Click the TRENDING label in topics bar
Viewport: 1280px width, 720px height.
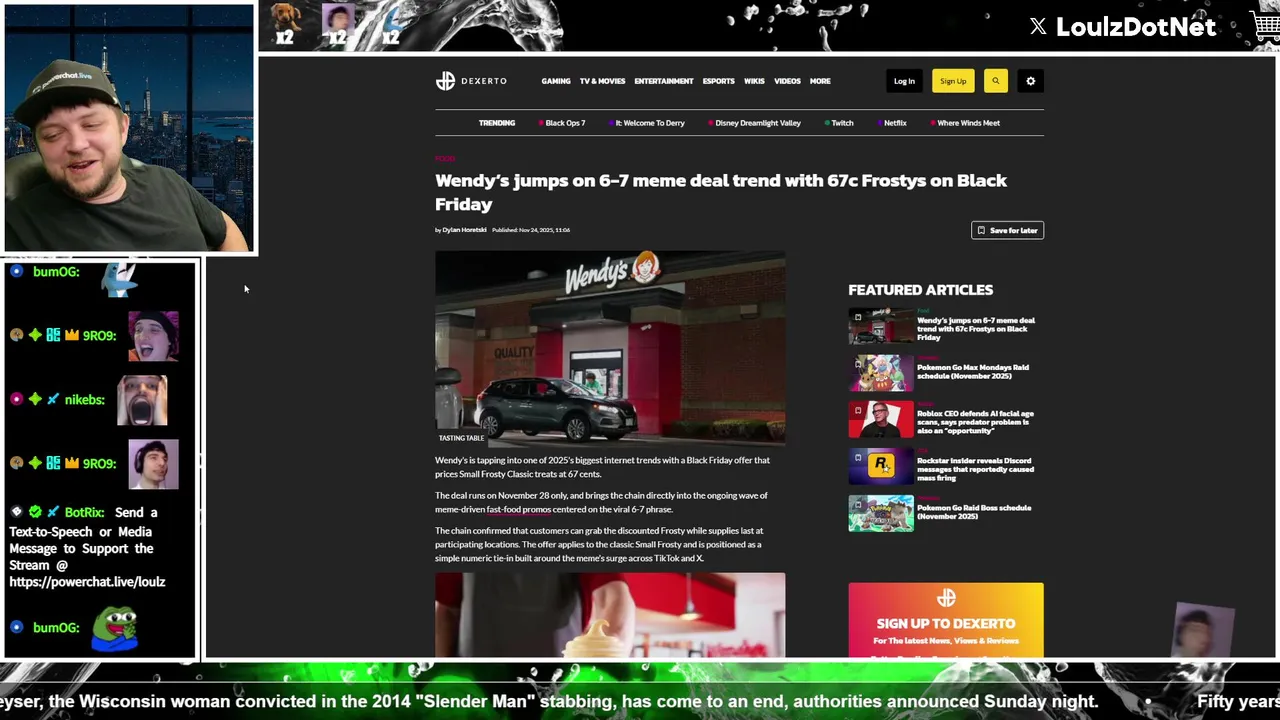[x=497, y=123]
